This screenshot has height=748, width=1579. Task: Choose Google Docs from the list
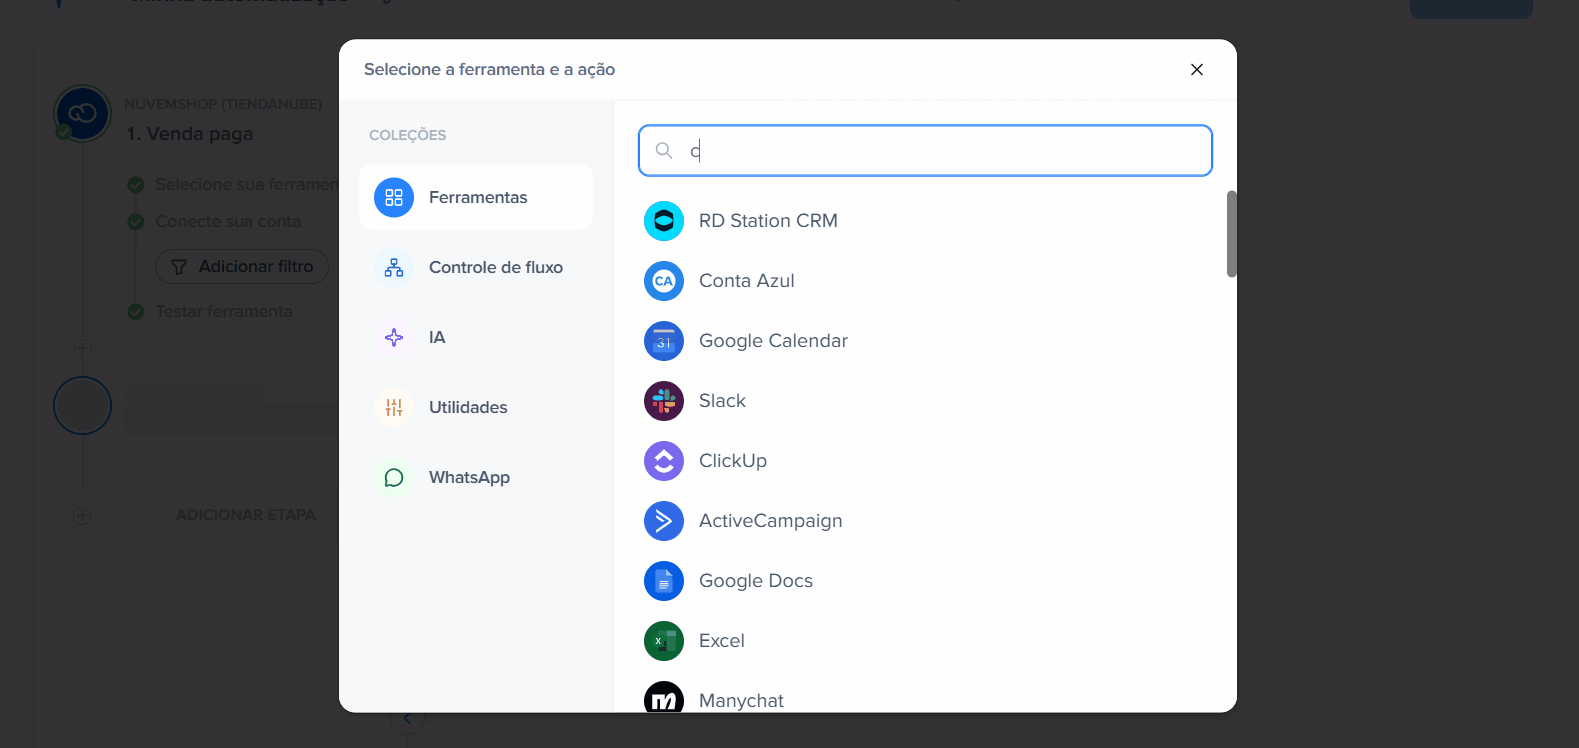[925, 581]
